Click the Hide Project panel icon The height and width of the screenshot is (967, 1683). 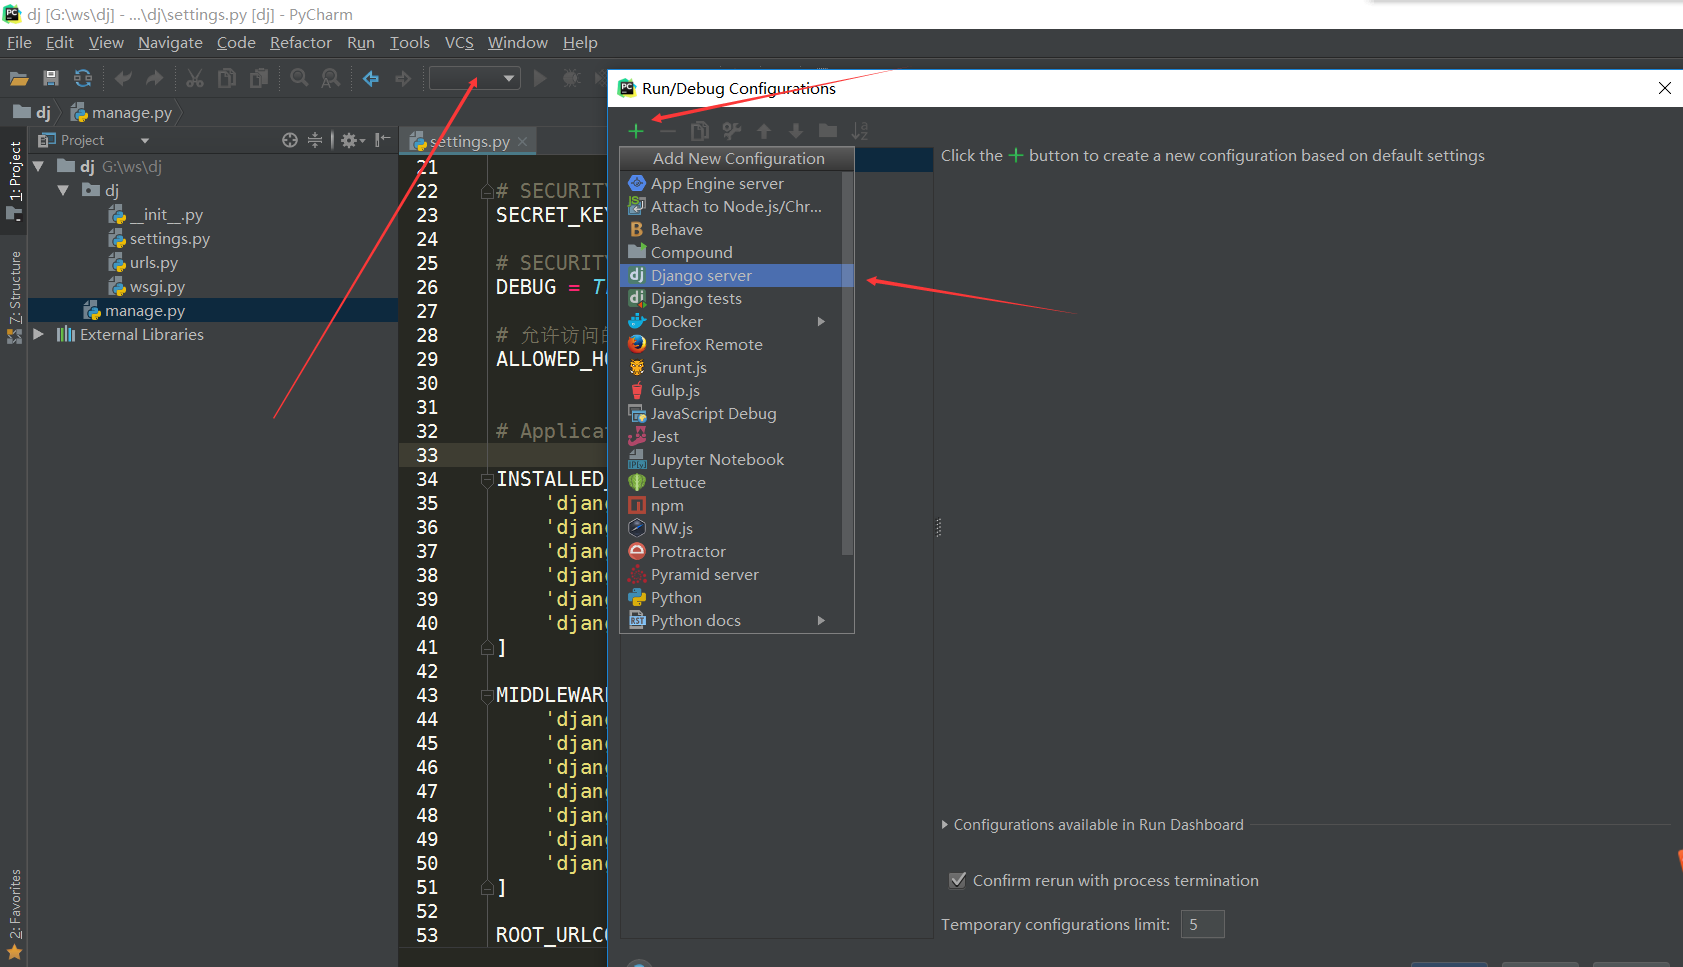382,140
